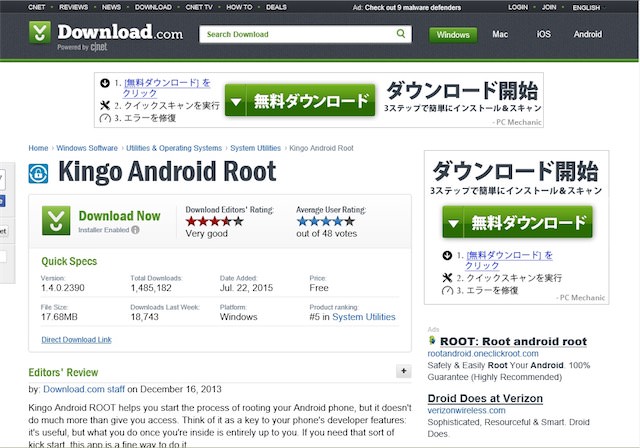640x448 pixels.
Task: Click the Download Now text link
Action: click(x=120, y=216)
